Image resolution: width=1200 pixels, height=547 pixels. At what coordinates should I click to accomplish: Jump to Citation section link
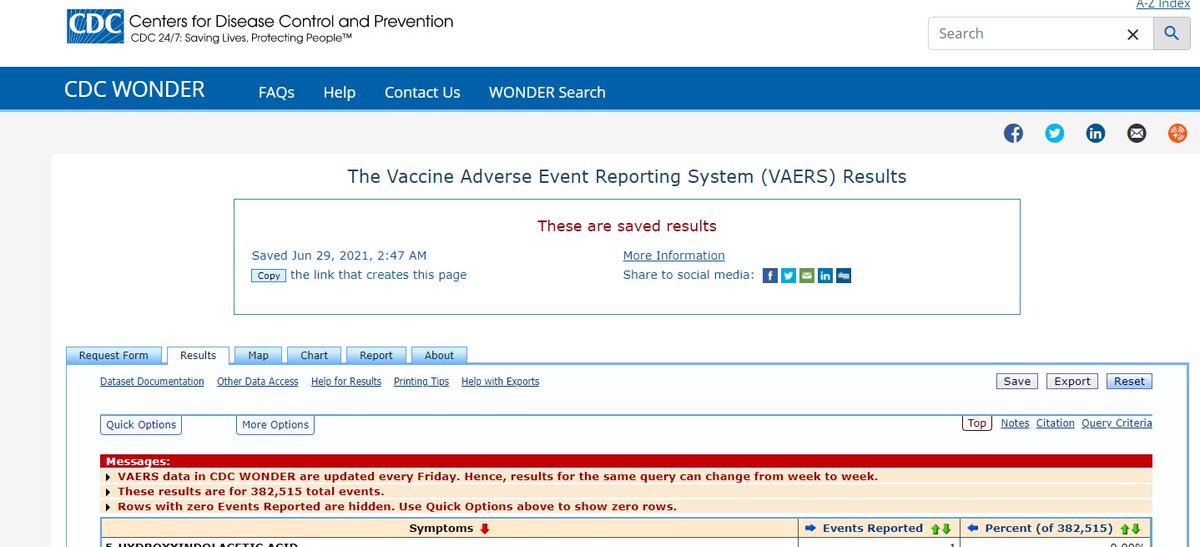(1055, 423)
